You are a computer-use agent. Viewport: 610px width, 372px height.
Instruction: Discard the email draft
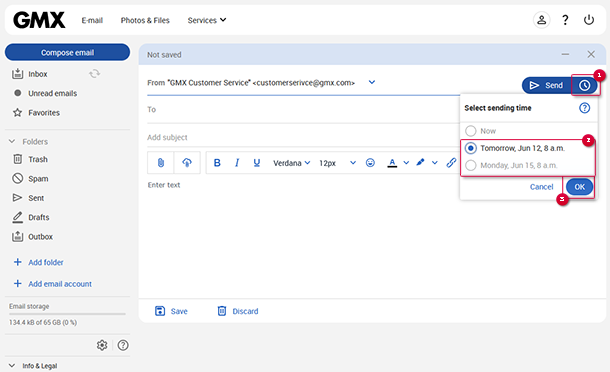click(x=238, y=311)
